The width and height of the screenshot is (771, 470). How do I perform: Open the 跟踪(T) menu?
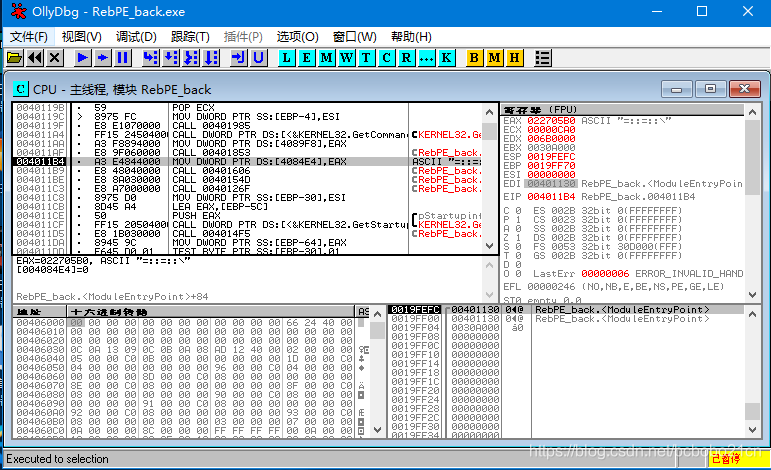[190, 37]
